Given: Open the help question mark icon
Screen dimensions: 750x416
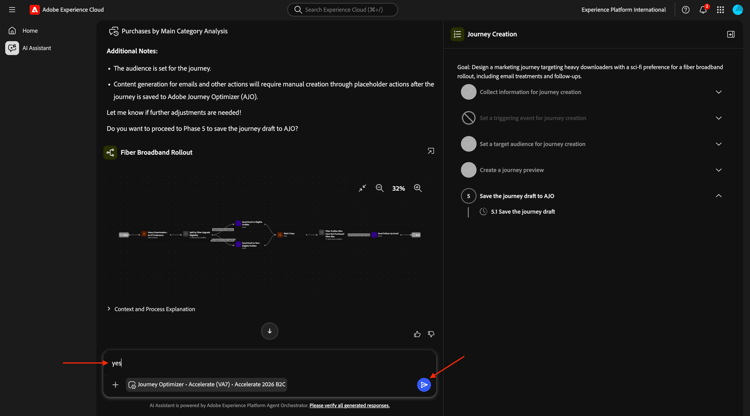Looking at the screenshot, I should click(x=685, y=10).
